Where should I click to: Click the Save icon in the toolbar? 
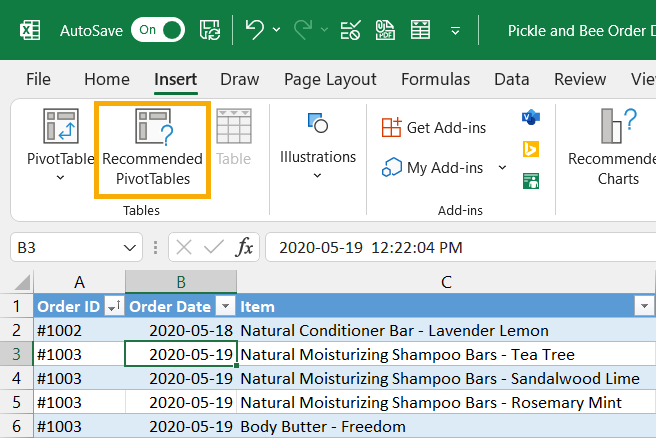click(210, 30)
